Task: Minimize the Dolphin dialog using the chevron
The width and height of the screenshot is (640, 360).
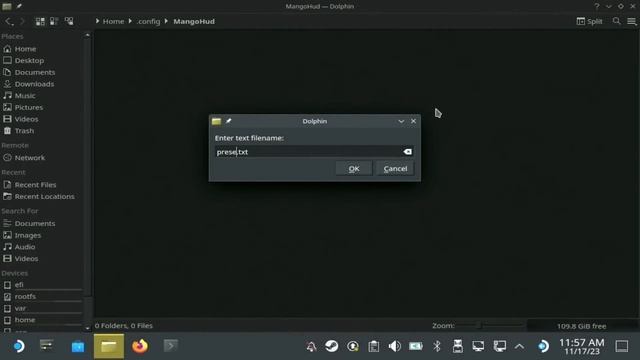Action: point(401,121)
